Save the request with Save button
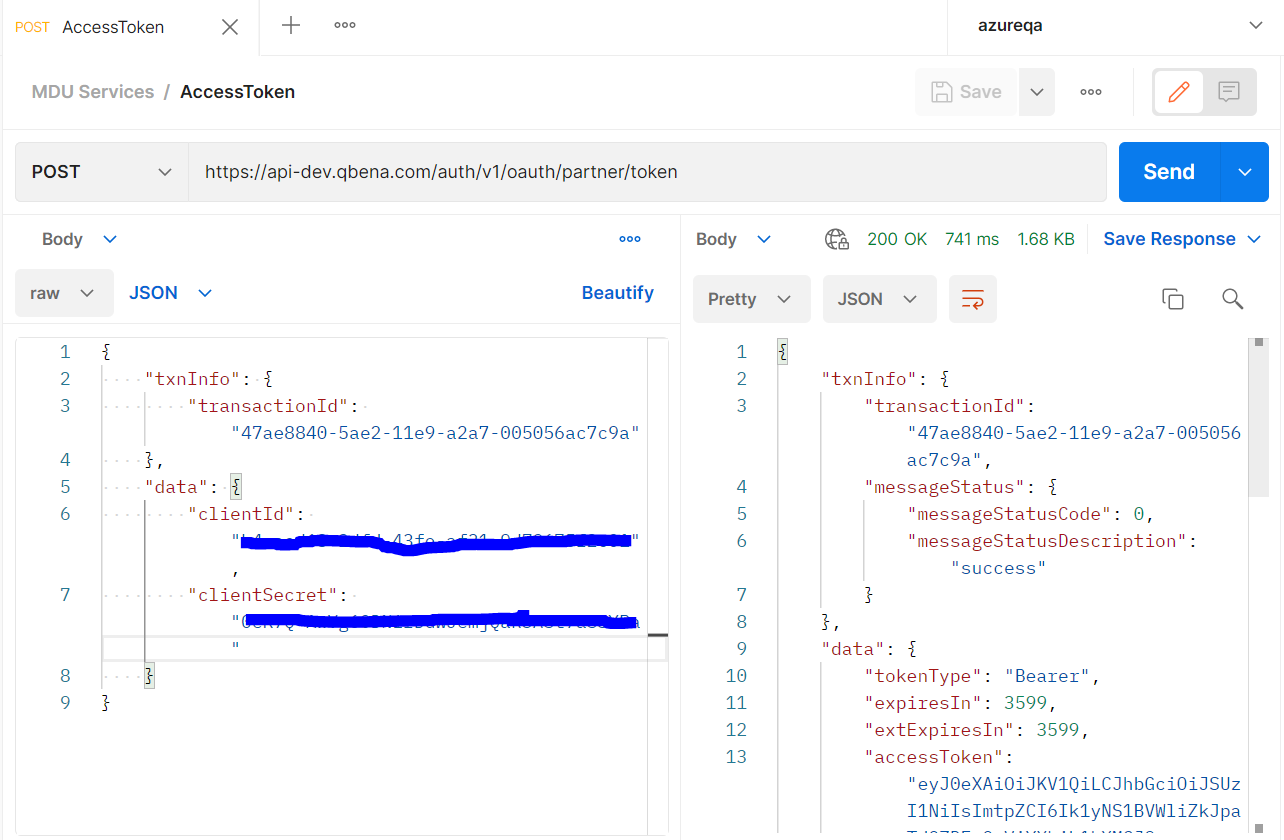1284x840 pixels. 967,92
